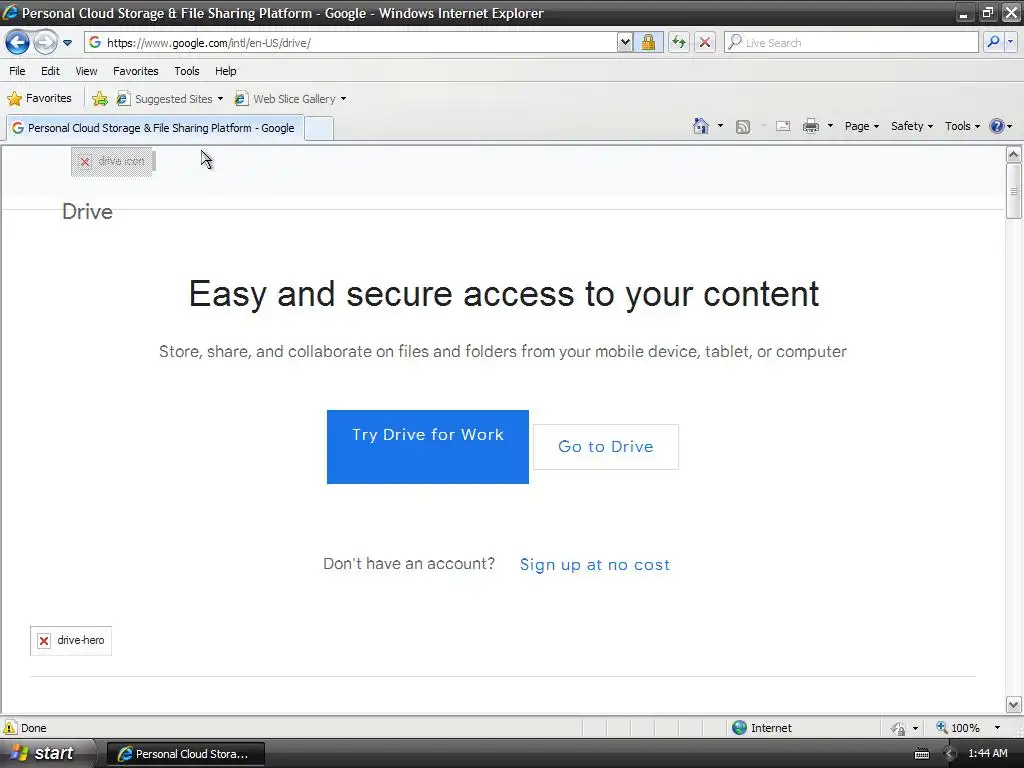Click the Personal Cloud Stora... taskbar item
The height and width of the screenshot is (768, 1024).
pyautogui.click(x=185, y=754)
